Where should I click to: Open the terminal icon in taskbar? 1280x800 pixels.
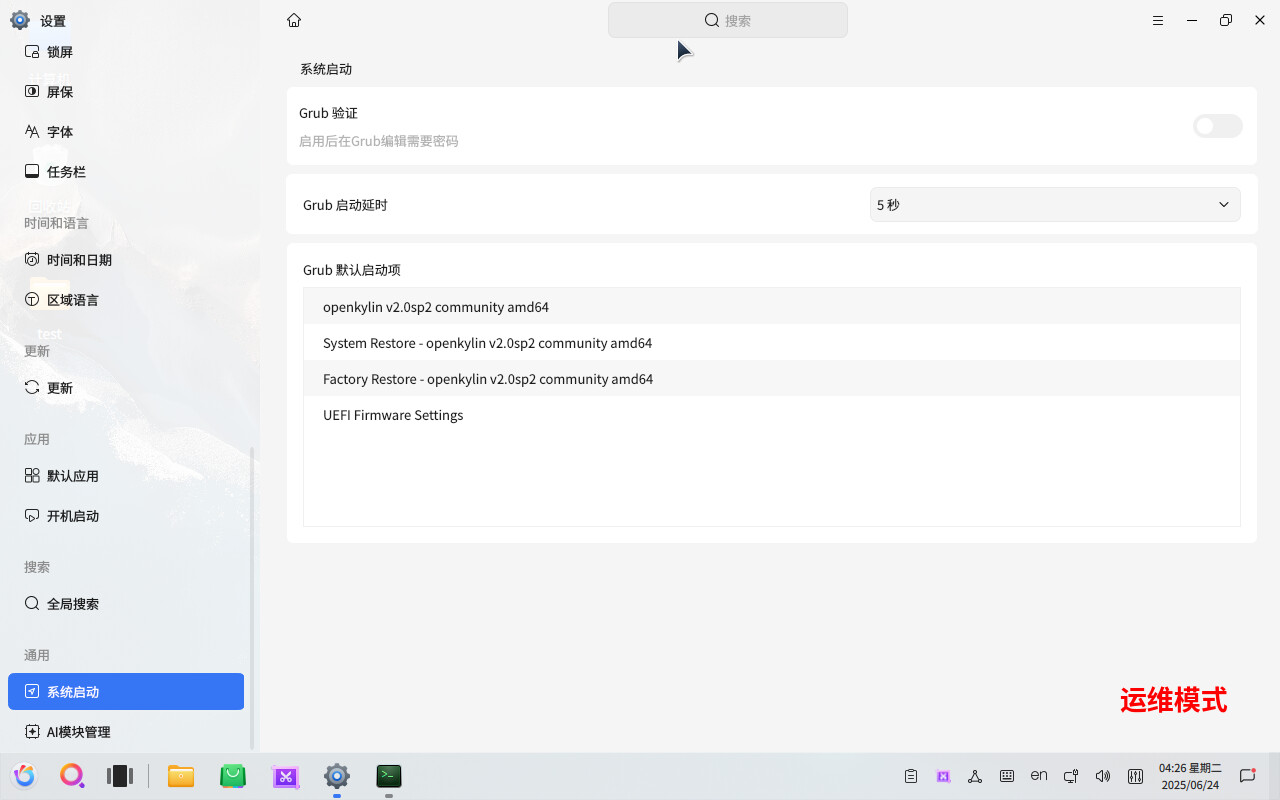(389, 776)
